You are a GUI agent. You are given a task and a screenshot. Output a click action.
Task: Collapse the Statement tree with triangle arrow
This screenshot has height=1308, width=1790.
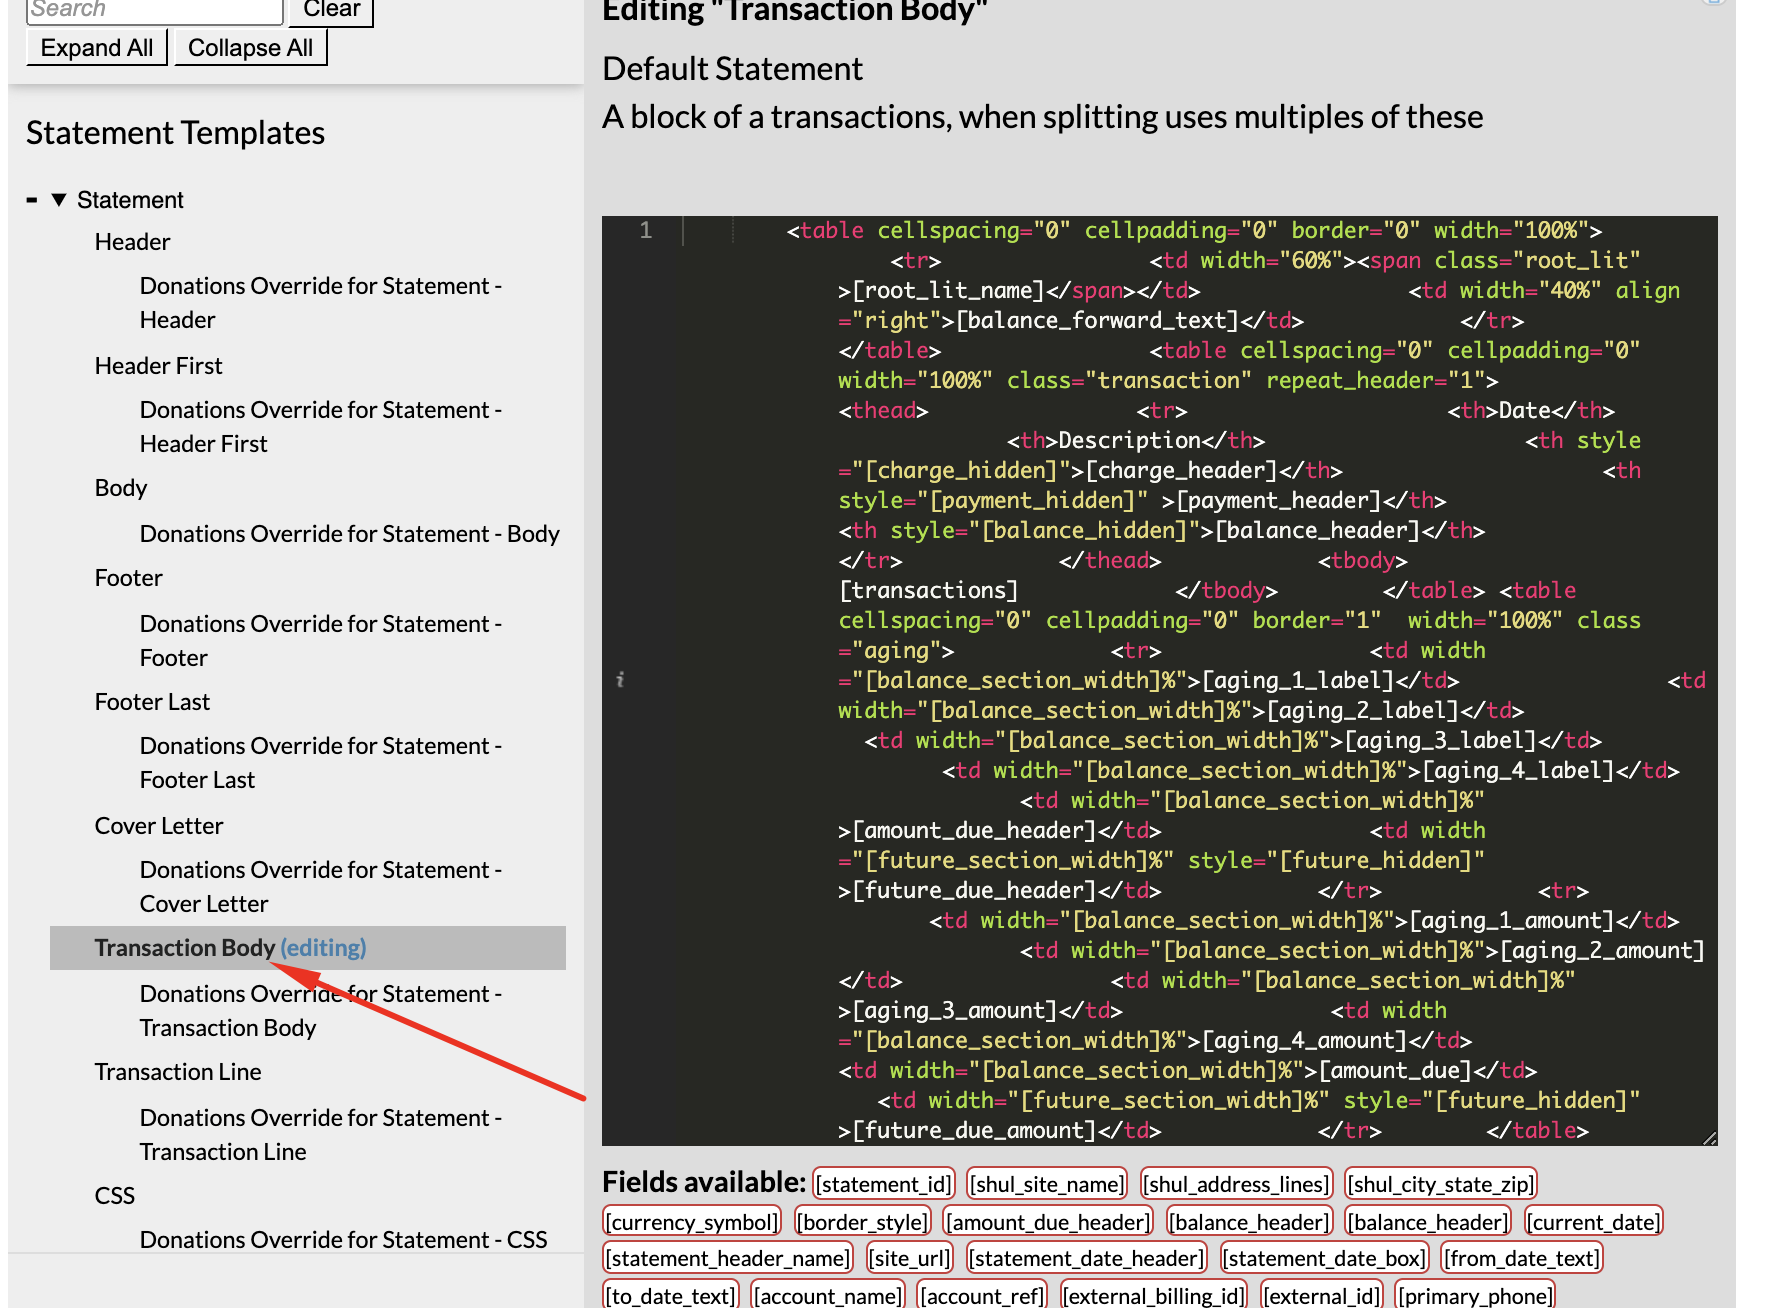pyautogui.click(x=59, y=200)
